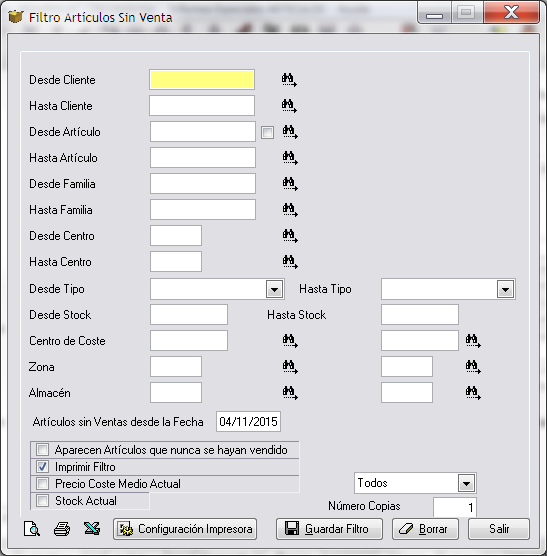Expand the Desde Tipo dropdown
The height and width of the screenshot is (556, 547).
click(x=274, y=289)
